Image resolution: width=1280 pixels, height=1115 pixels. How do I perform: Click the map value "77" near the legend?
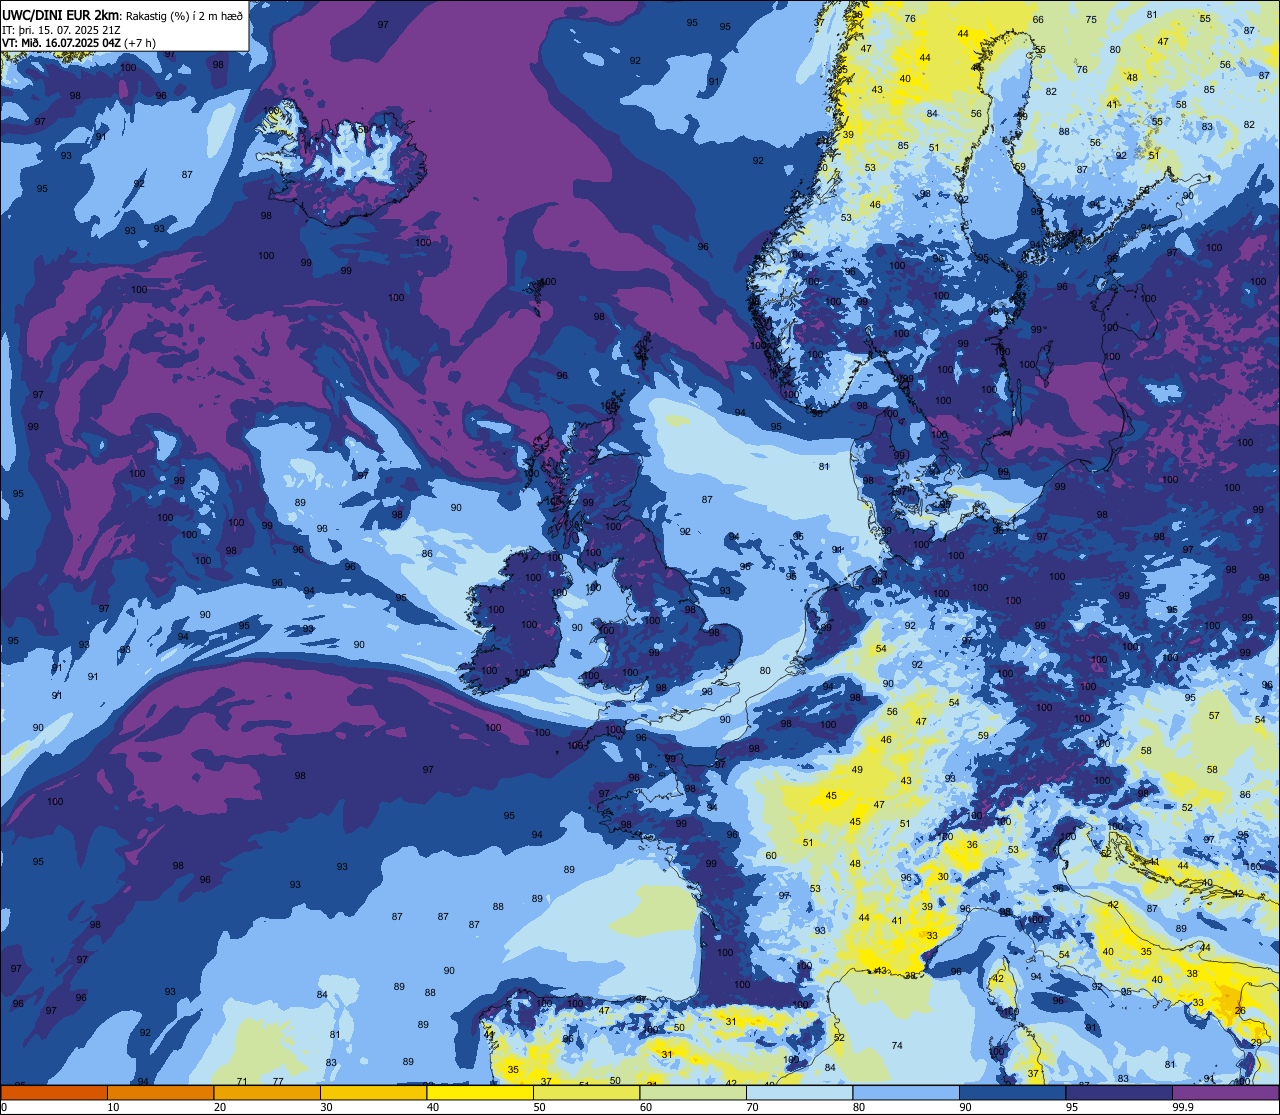pos(278,1082)
